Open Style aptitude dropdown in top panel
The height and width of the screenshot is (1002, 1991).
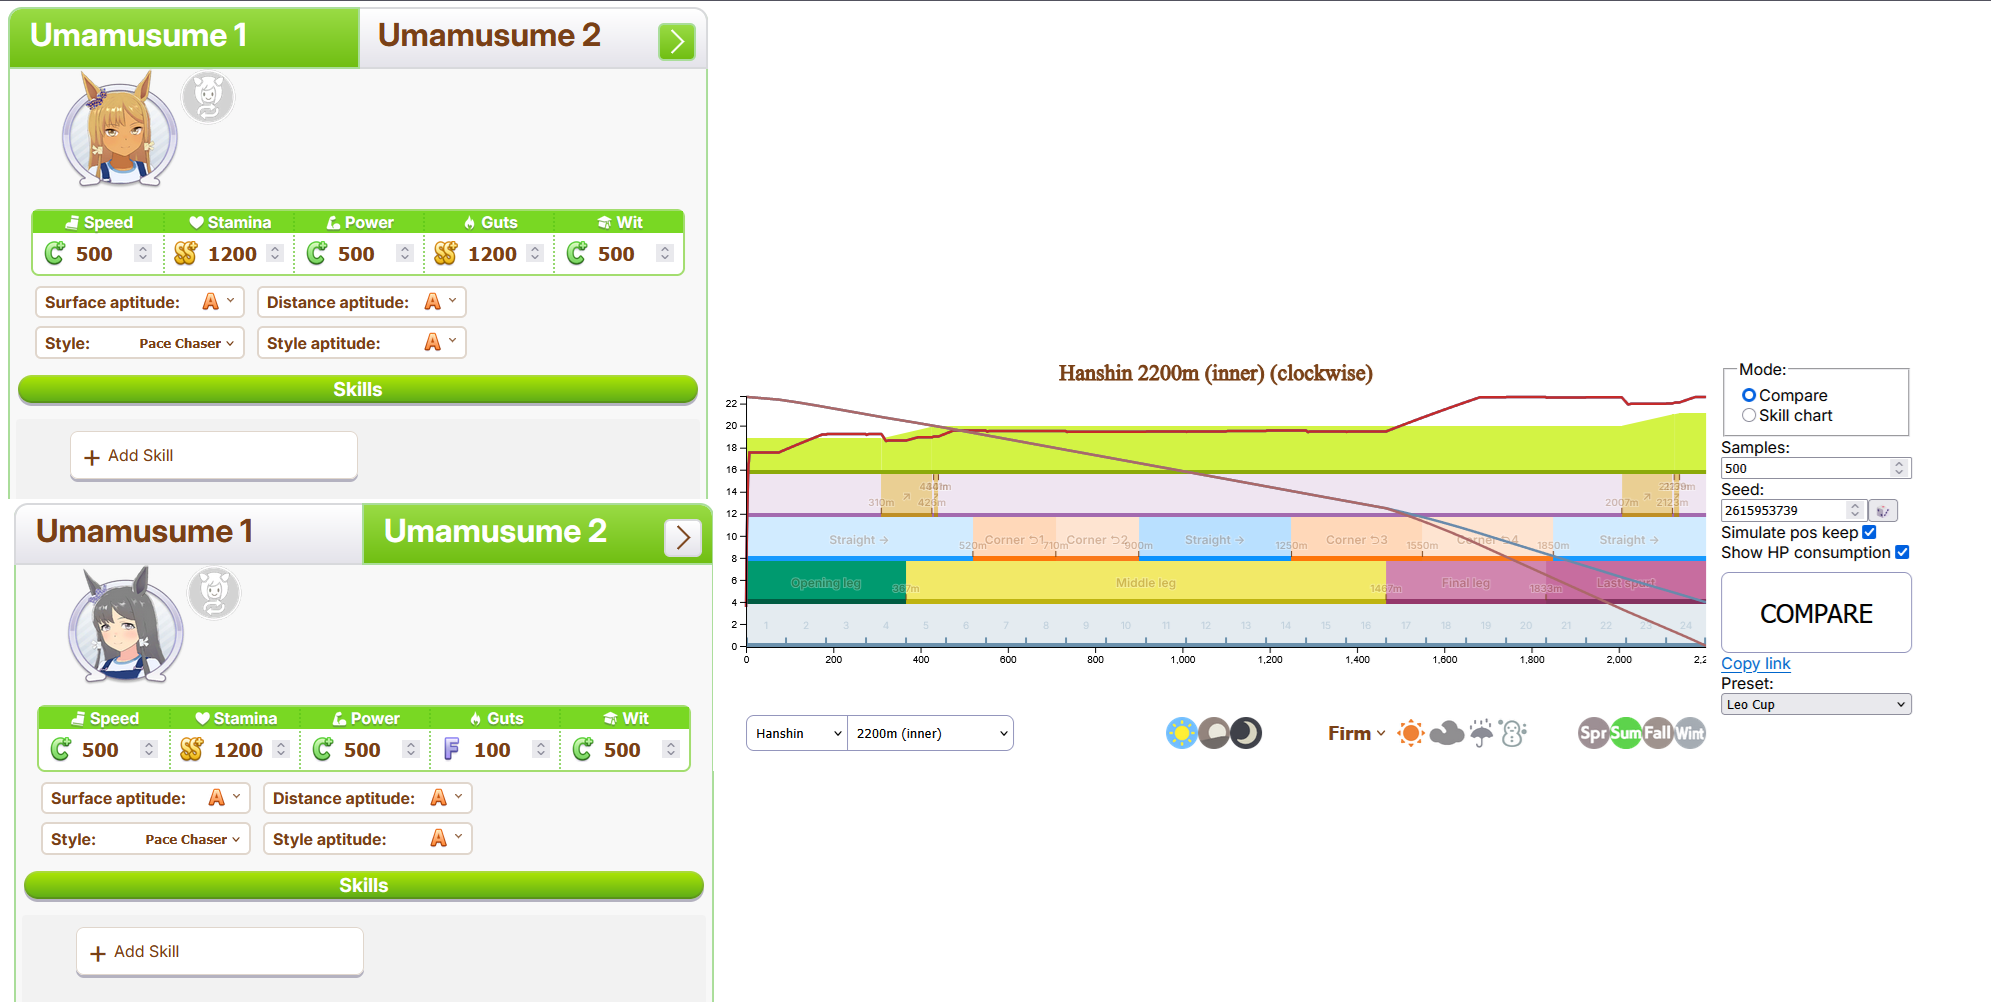362,343
